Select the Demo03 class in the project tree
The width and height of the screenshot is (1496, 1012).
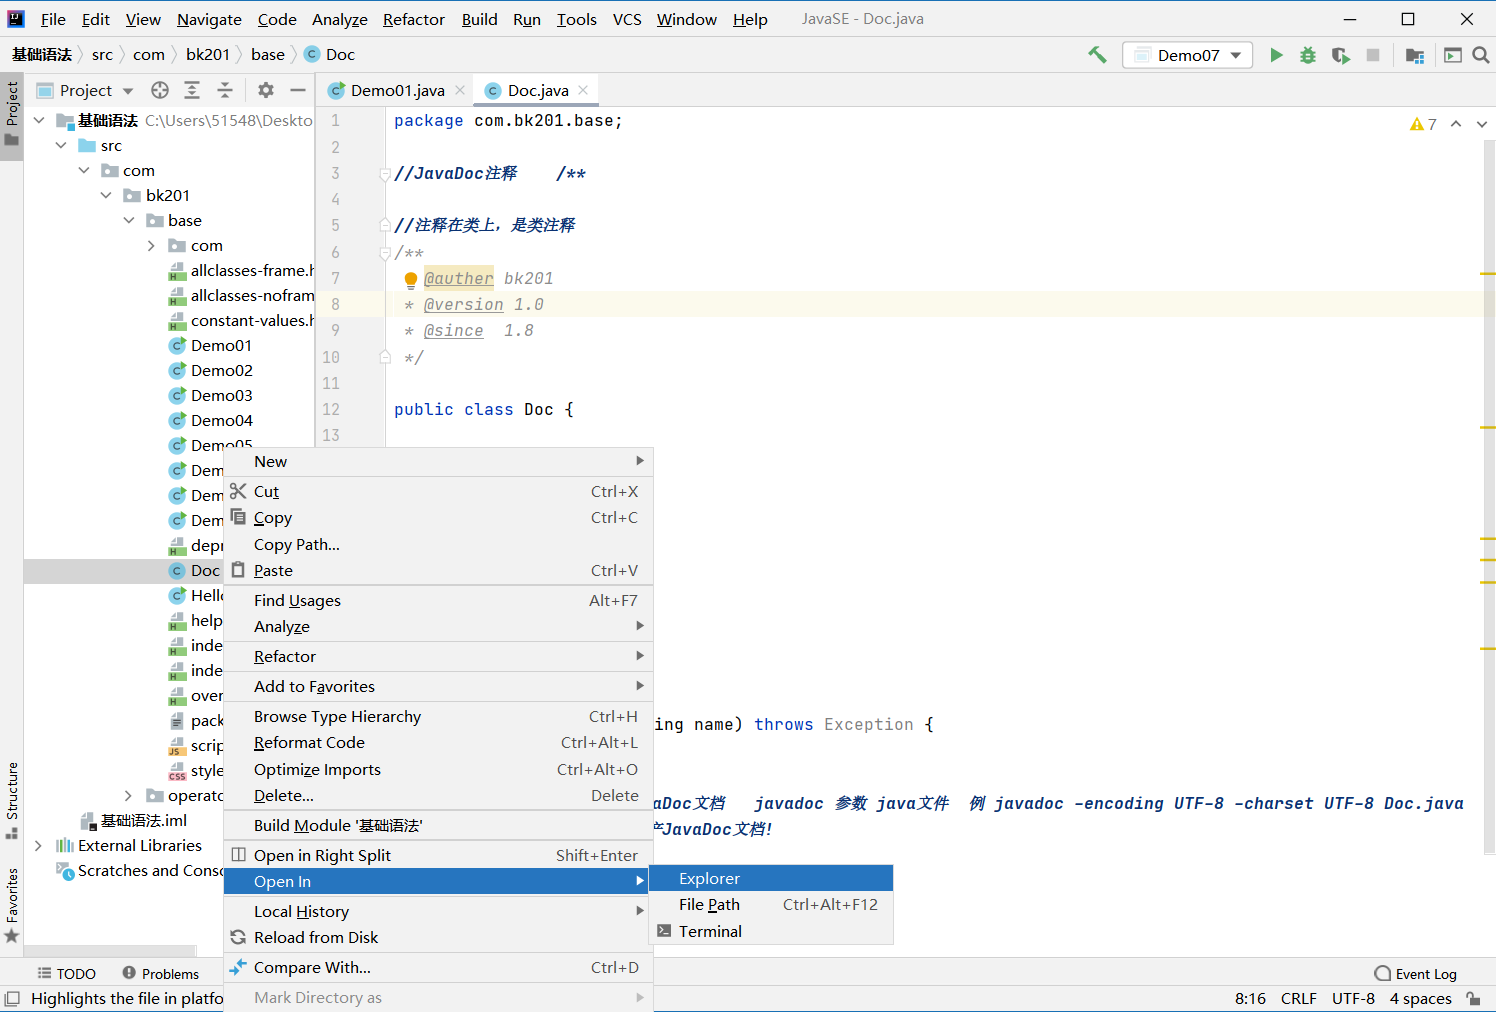click(211, 395)
